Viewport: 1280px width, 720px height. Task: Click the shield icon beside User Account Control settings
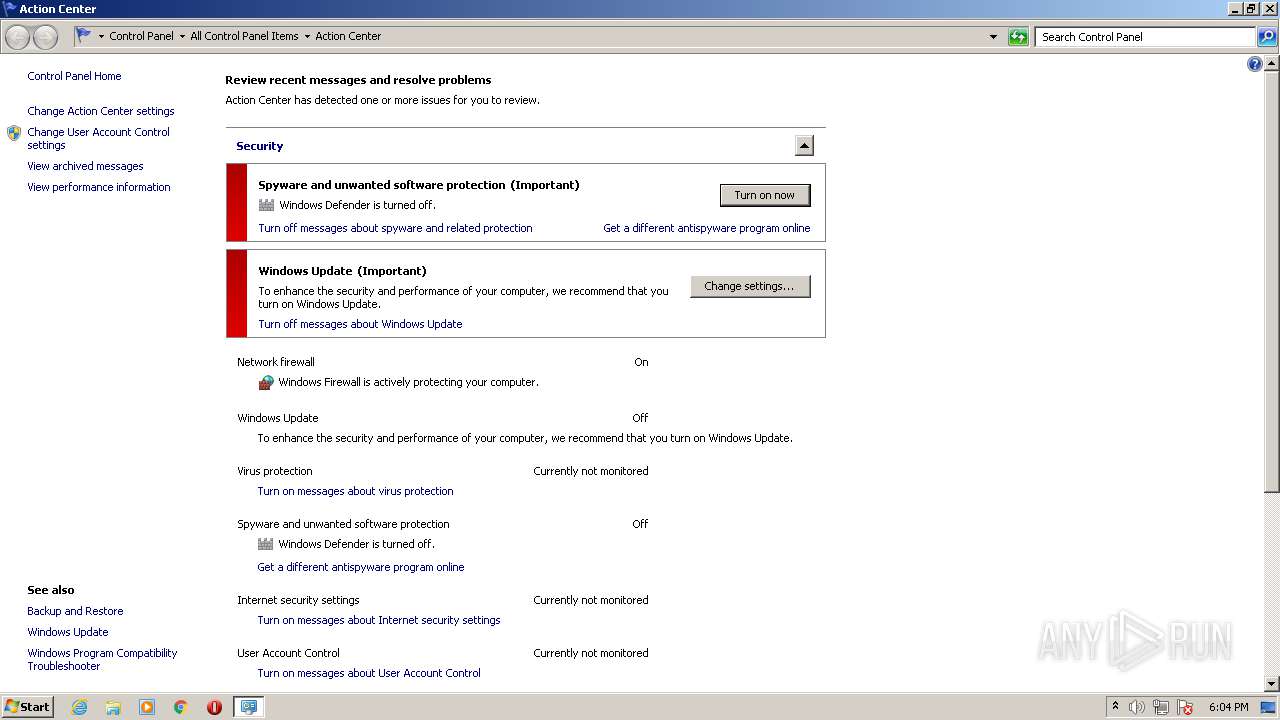tap(14, 133)
